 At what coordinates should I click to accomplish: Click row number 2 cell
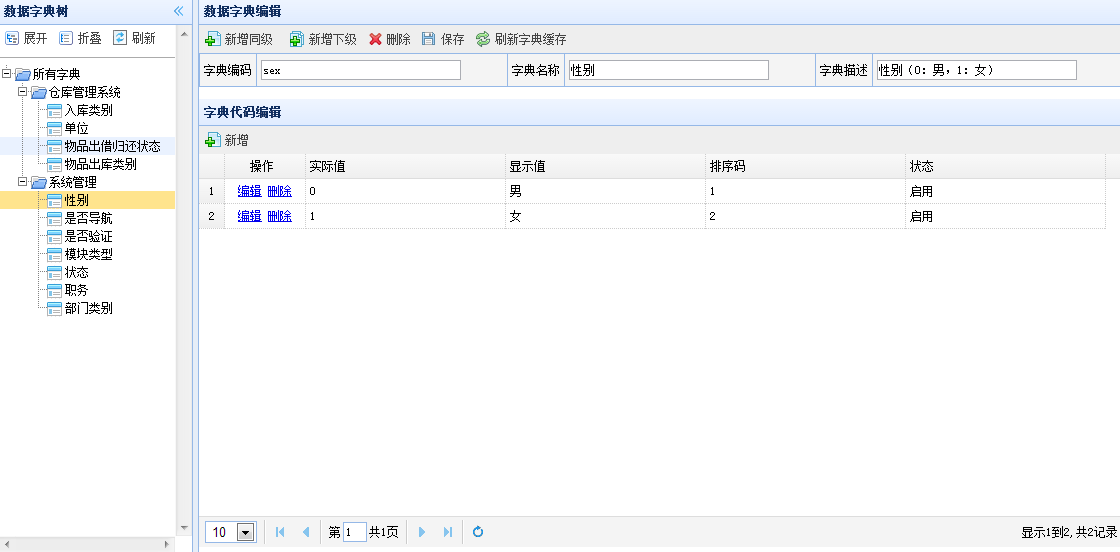point(211,216)
